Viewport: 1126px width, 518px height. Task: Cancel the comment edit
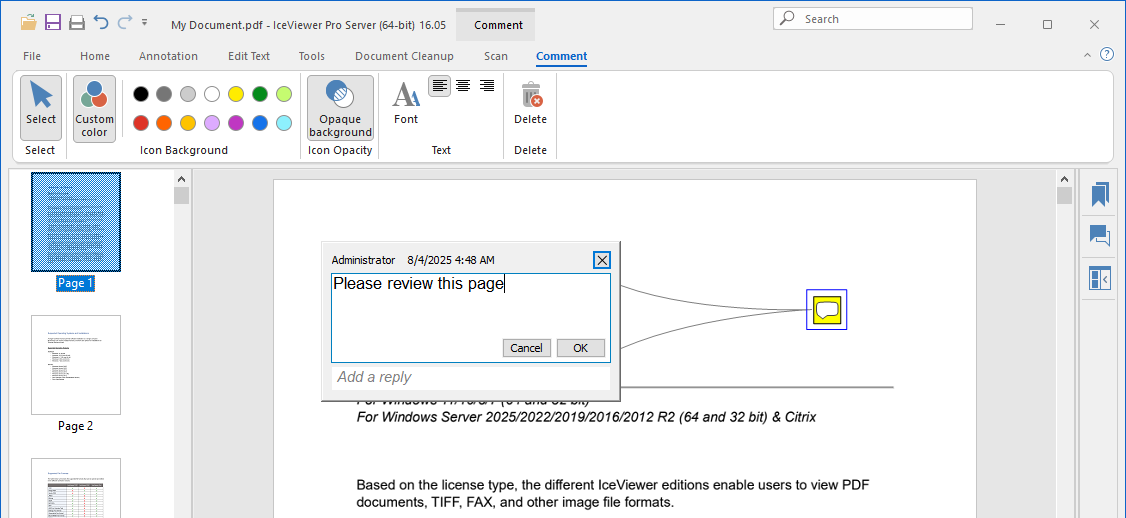click(x=526, y=348)
